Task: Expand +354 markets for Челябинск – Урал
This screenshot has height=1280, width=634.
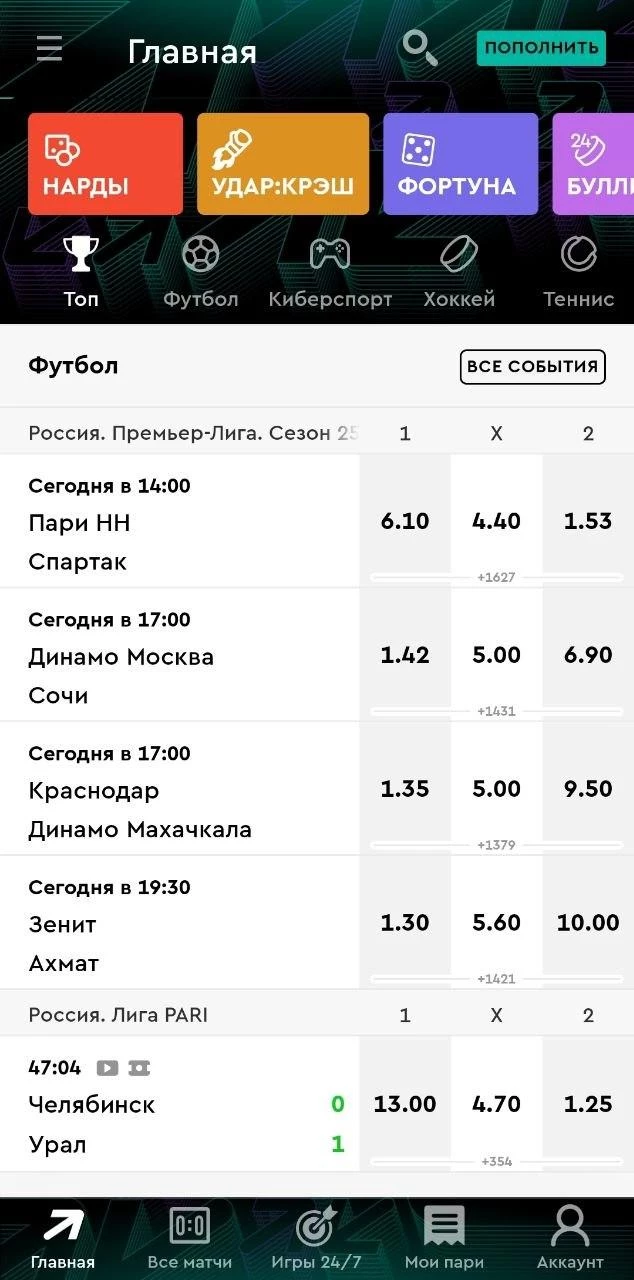Action: coord(496,1162)
